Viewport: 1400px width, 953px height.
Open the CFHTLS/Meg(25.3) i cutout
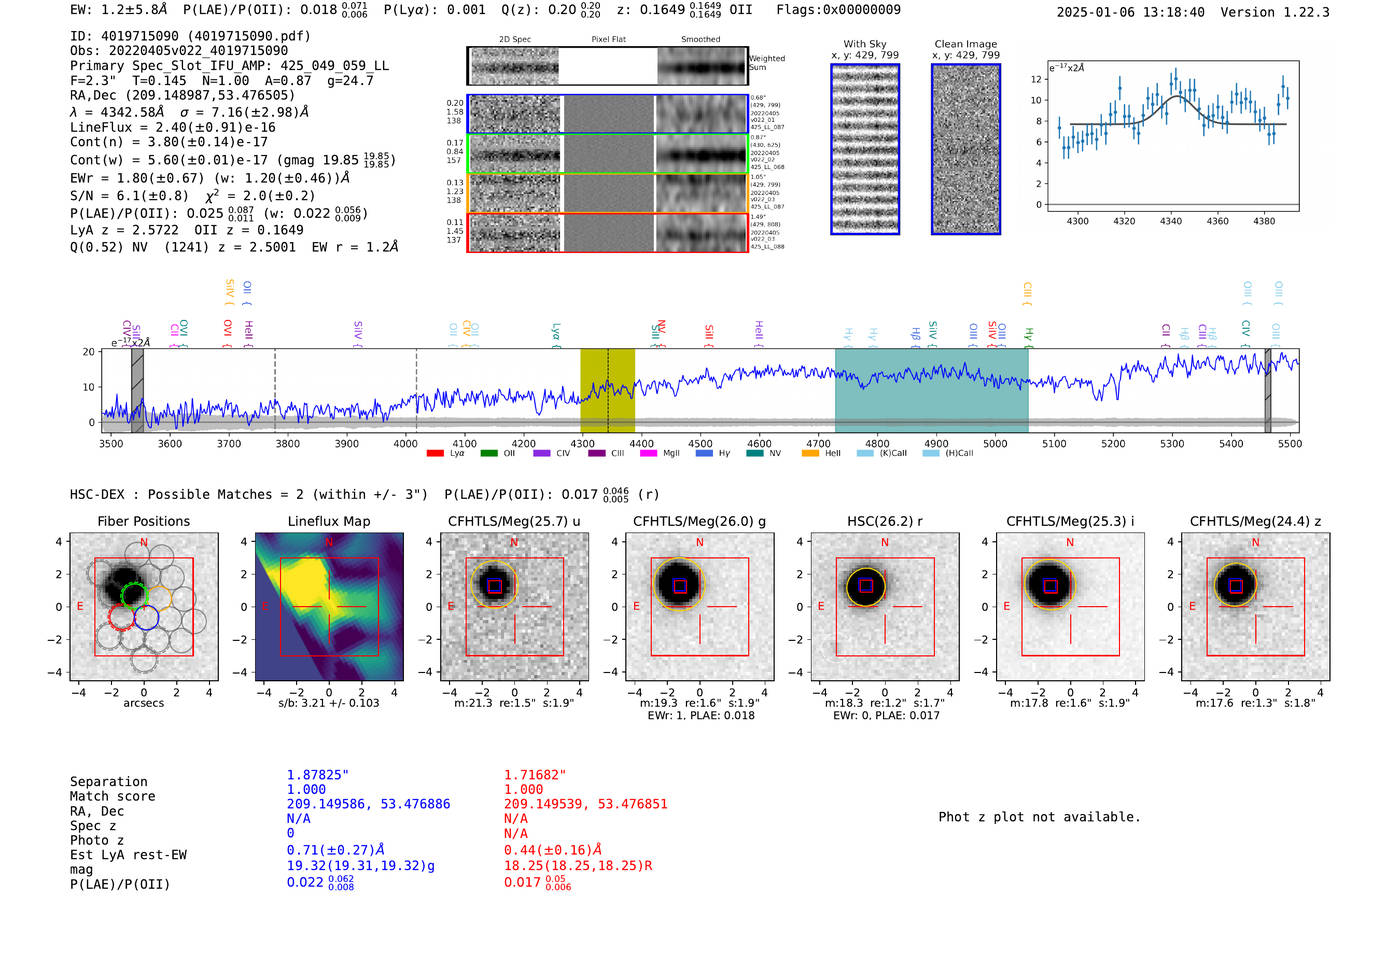[1070, 606]
